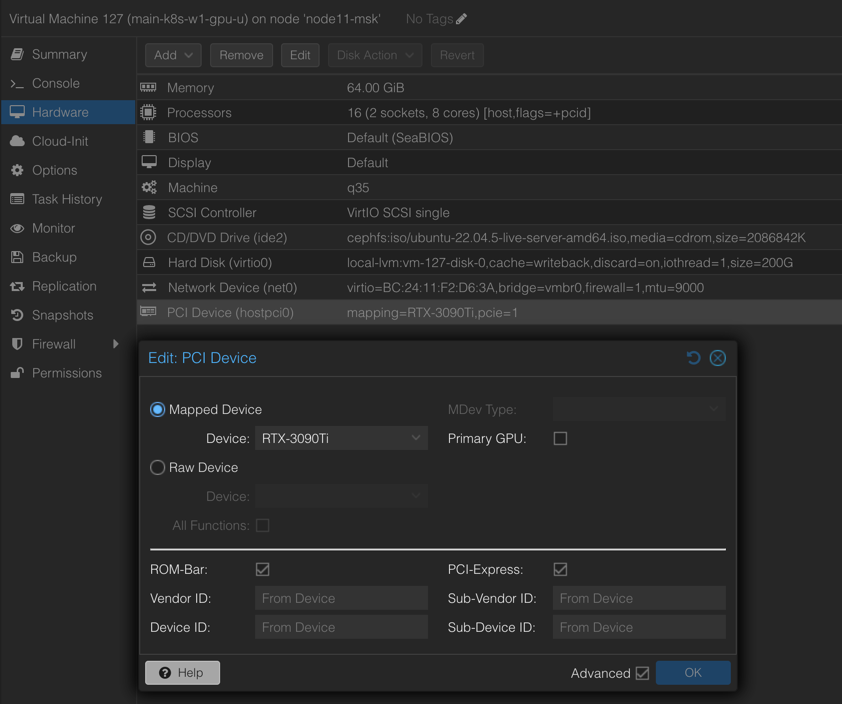Viewport: 842px width, 704px height.
Task: Click the Vendor ID input field
Action: 341,598
